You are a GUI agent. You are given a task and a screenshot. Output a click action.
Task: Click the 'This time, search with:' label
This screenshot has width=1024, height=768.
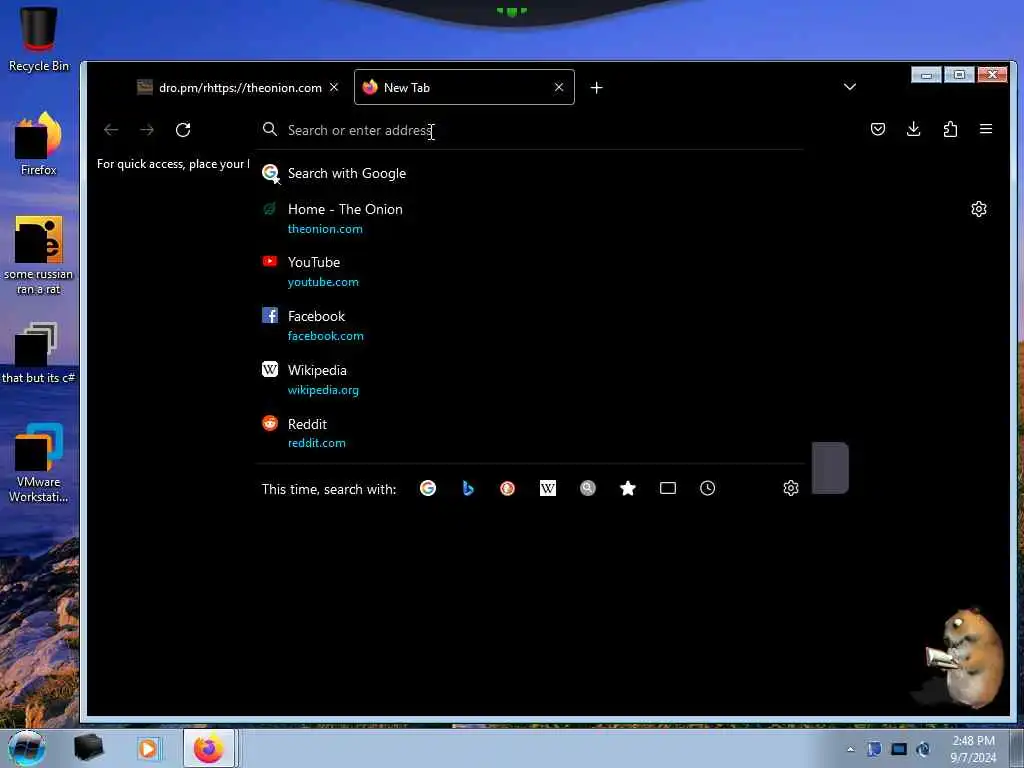pos(328,489)
